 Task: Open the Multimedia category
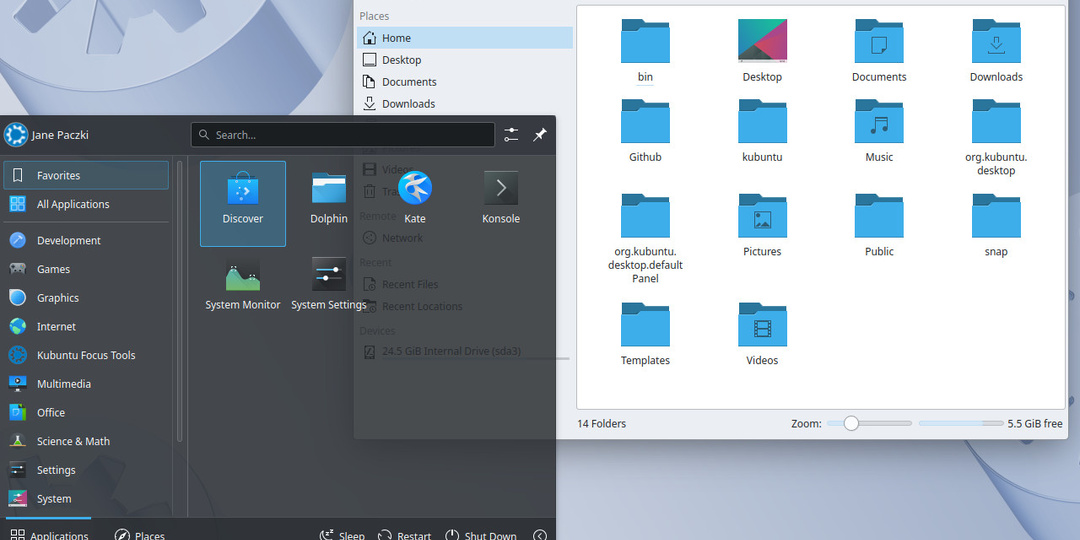pos(86,384)
